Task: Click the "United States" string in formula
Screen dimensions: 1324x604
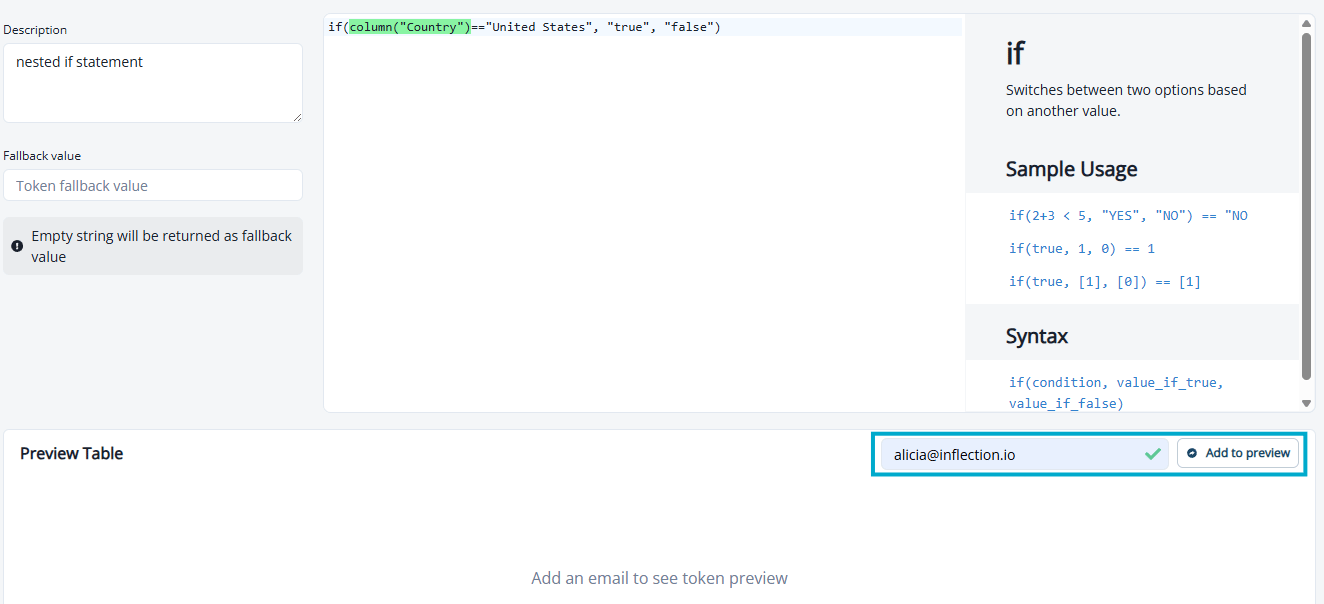Action: click(538, 27)
